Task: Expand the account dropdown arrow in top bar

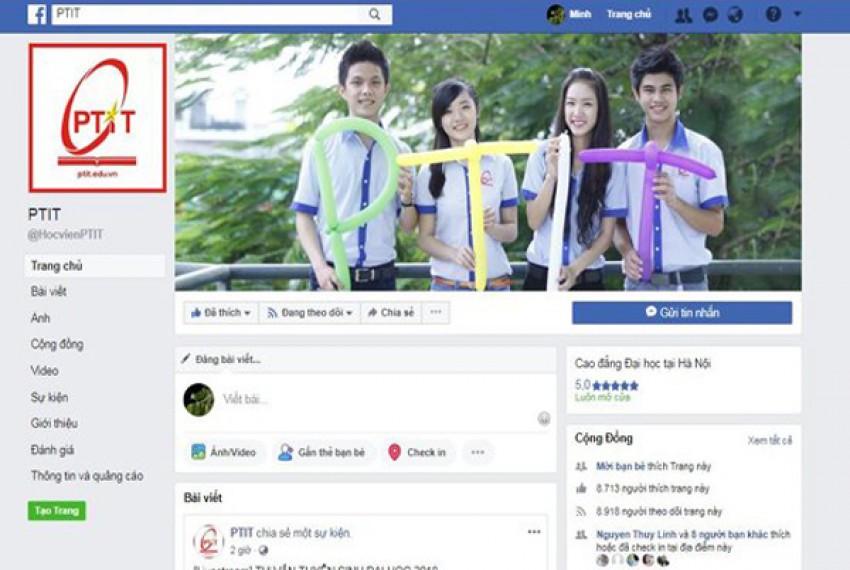Action: [x=797, y=14]
